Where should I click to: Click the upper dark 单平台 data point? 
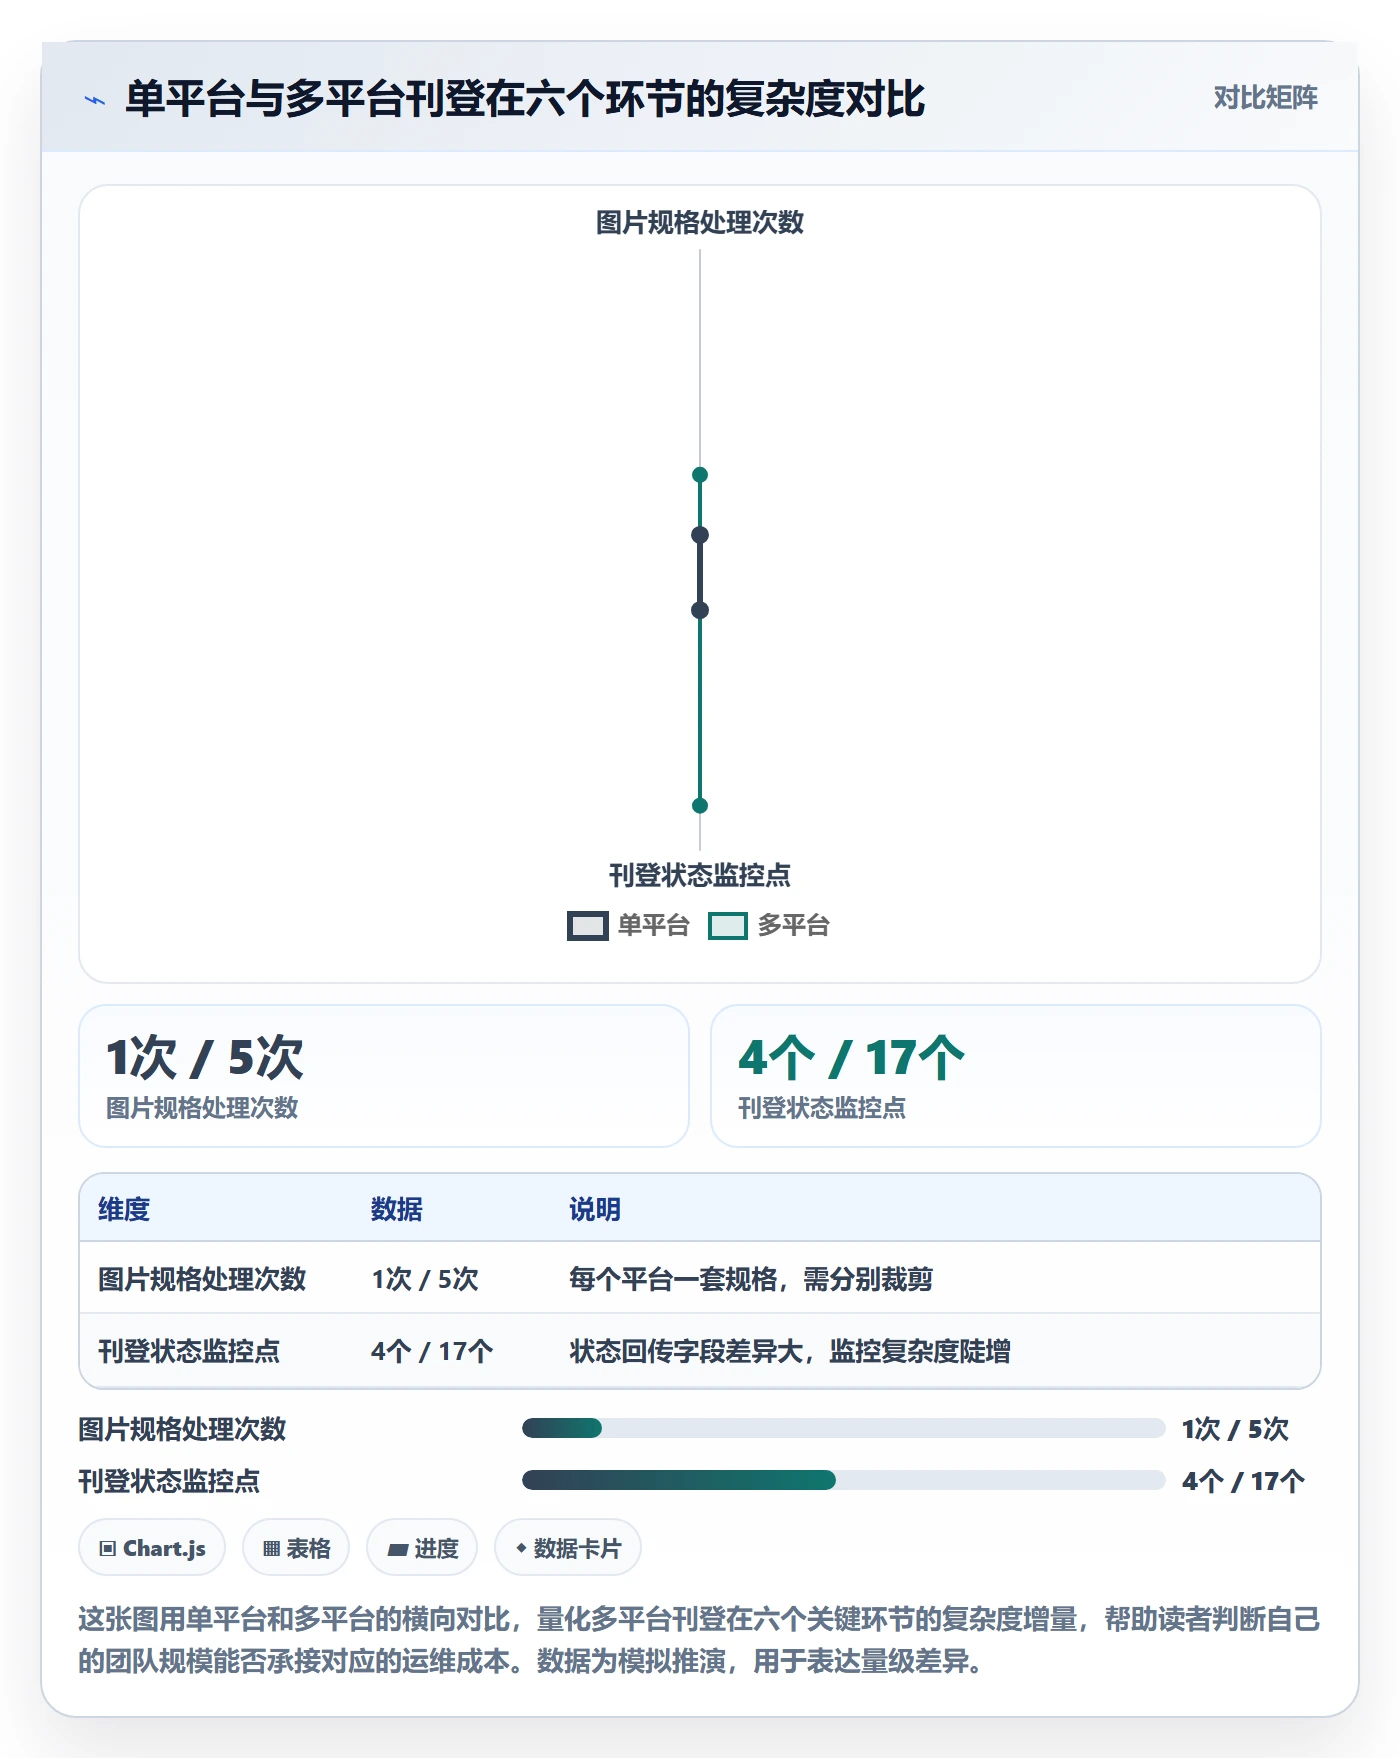(x=700, y=535)
